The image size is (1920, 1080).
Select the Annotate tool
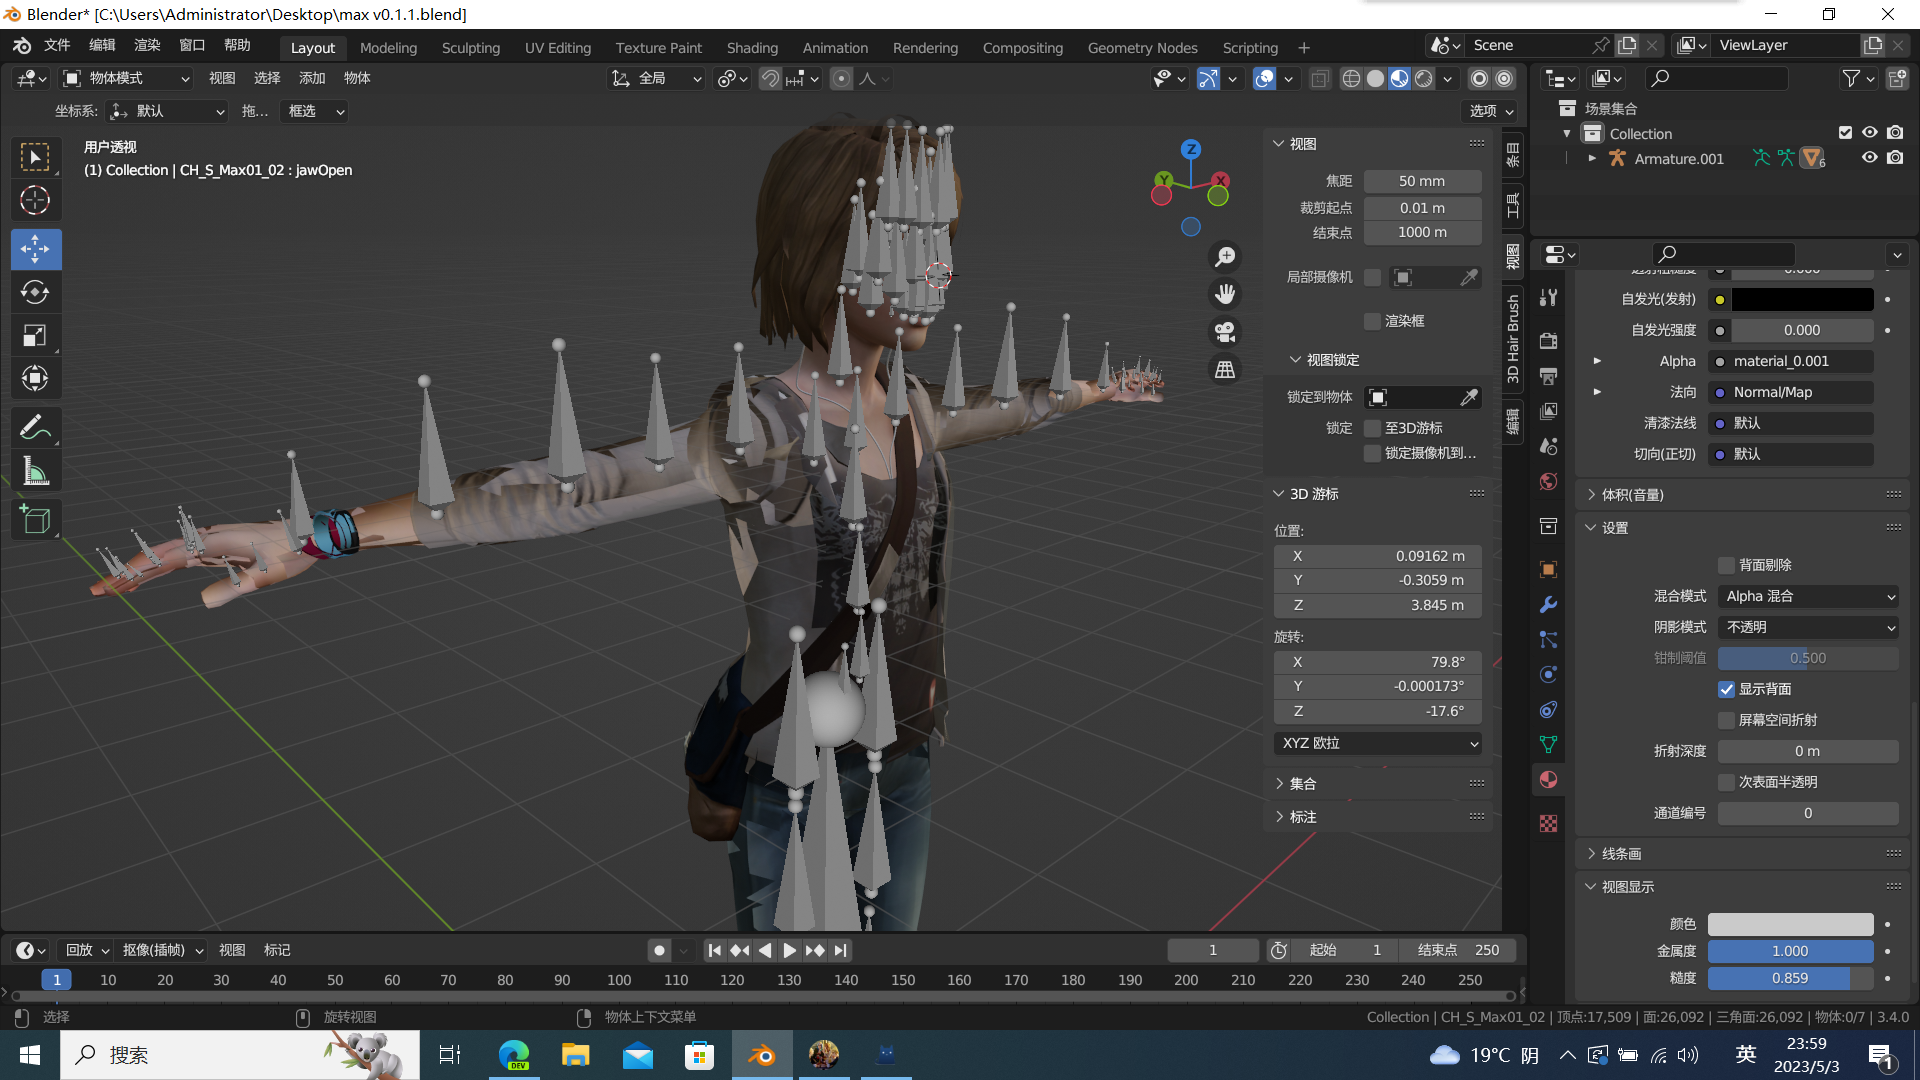[36, 427]
